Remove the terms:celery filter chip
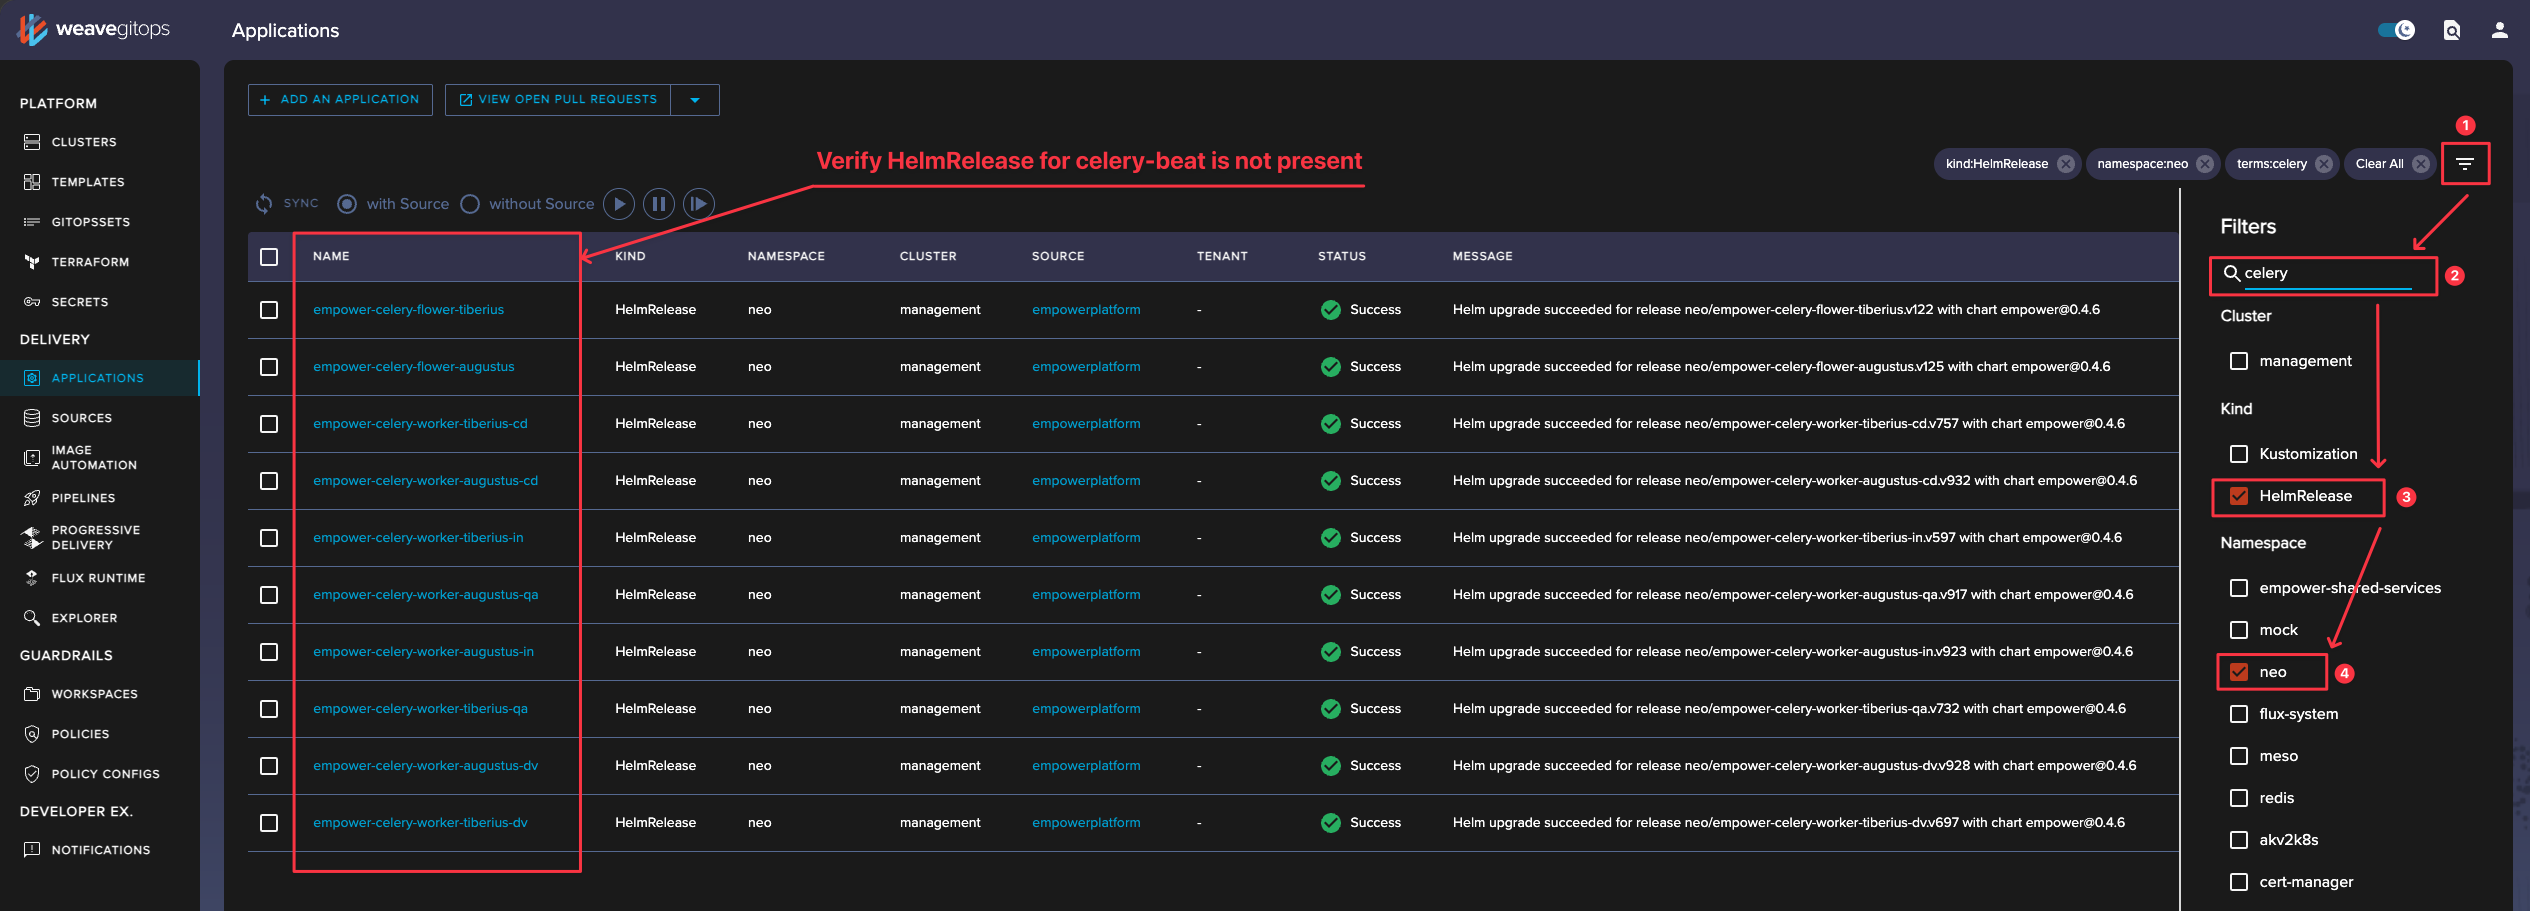The width and height of the screenshot is (2530, 911). click(2324, 164)
